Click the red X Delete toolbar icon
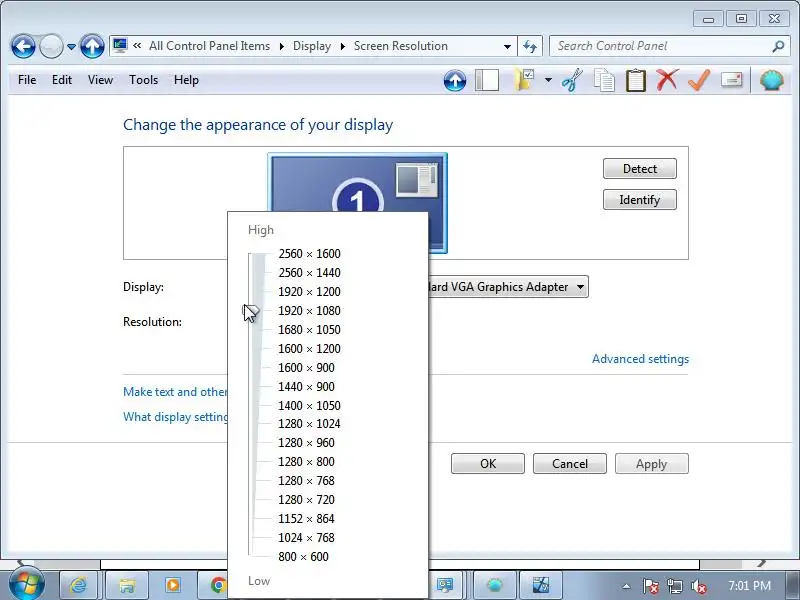 click(667, 80)
